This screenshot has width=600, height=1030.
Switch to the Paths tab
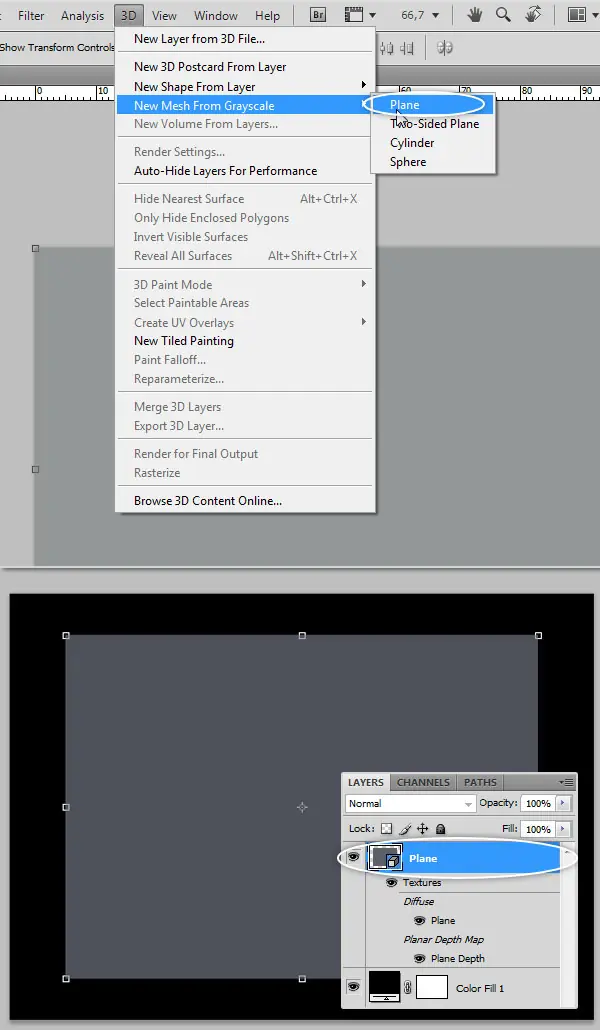(x=480, y=782)
